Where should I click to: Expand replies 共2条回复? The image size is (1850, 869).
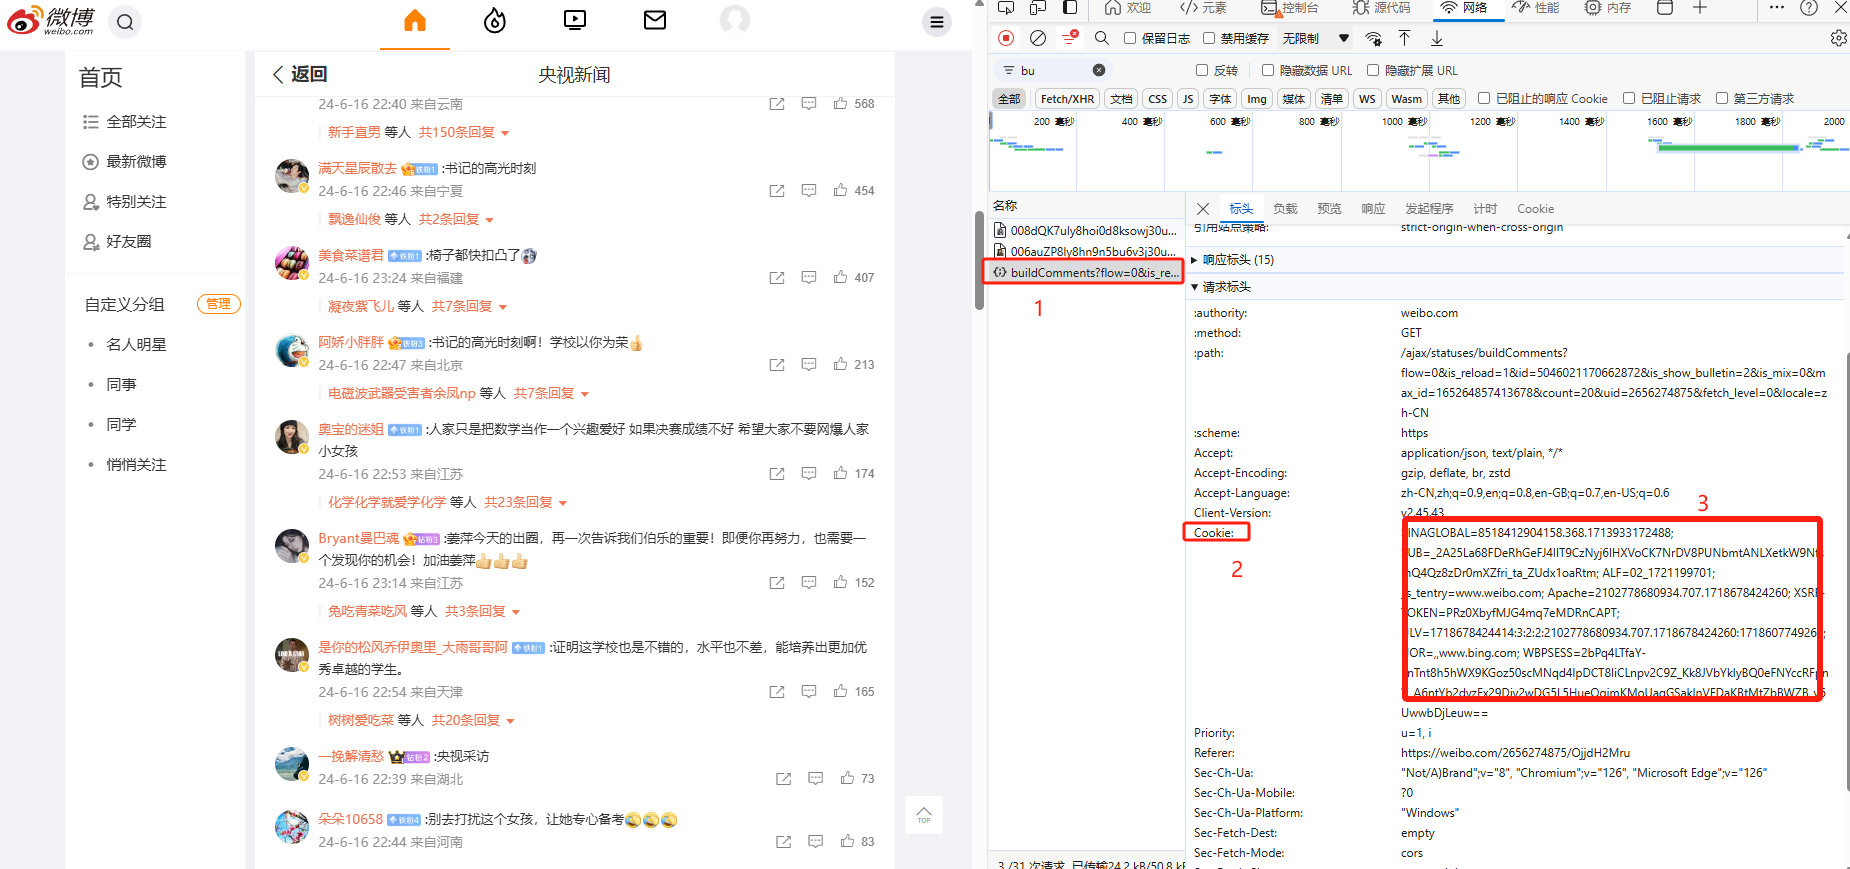pos(456,220)
